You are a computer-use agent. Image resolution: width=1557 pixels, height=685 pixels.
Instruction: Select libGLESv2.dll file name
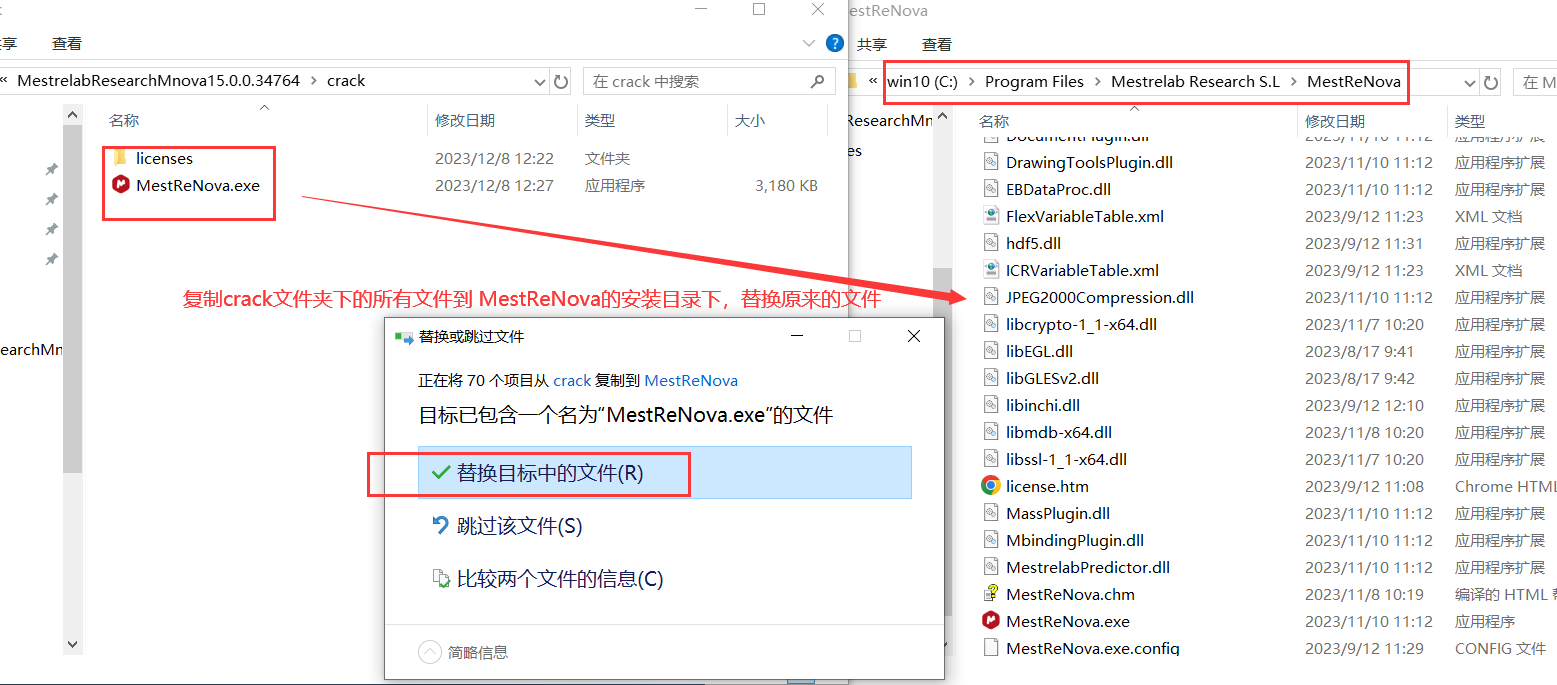pyautogui.click(x=1052, y=378)
